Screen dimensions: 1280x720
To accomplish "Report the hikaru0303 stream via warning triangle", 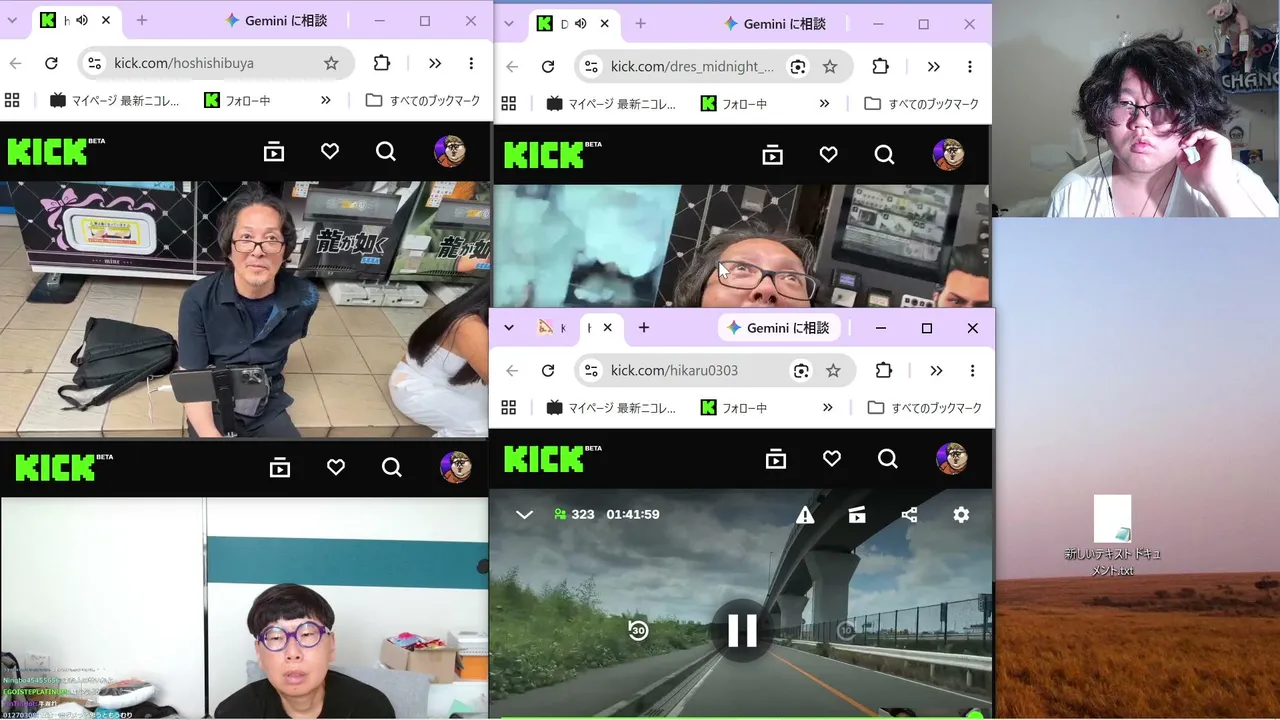I will [x=805, y=514].
